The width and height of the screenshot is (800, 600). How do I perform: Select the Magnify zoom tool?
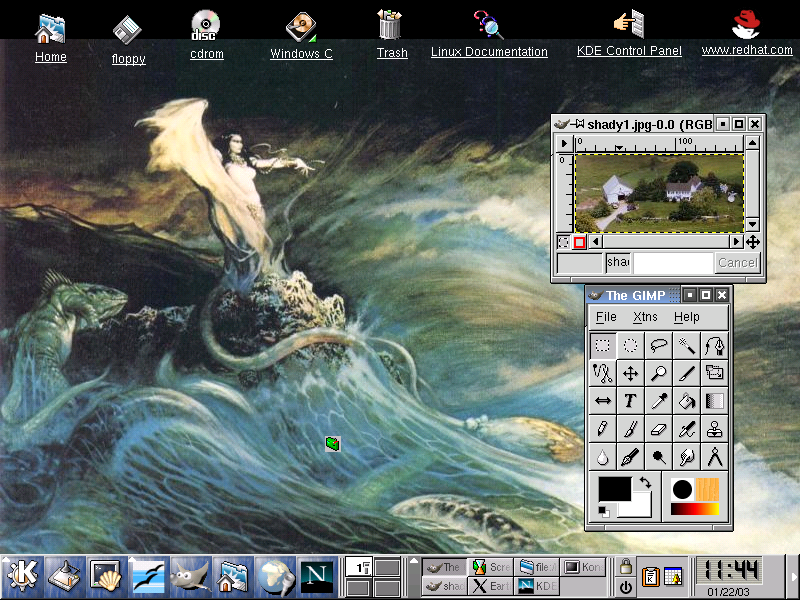click(x=659, y=373)
